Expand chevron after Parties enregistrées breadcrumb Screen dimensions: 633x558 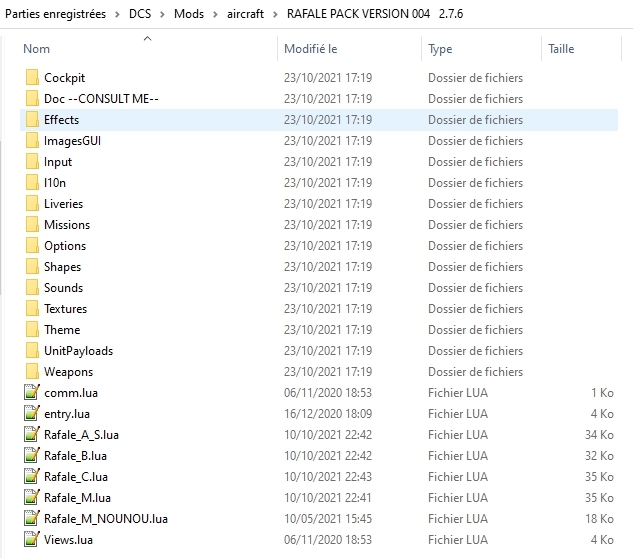(x=117, y=15)
